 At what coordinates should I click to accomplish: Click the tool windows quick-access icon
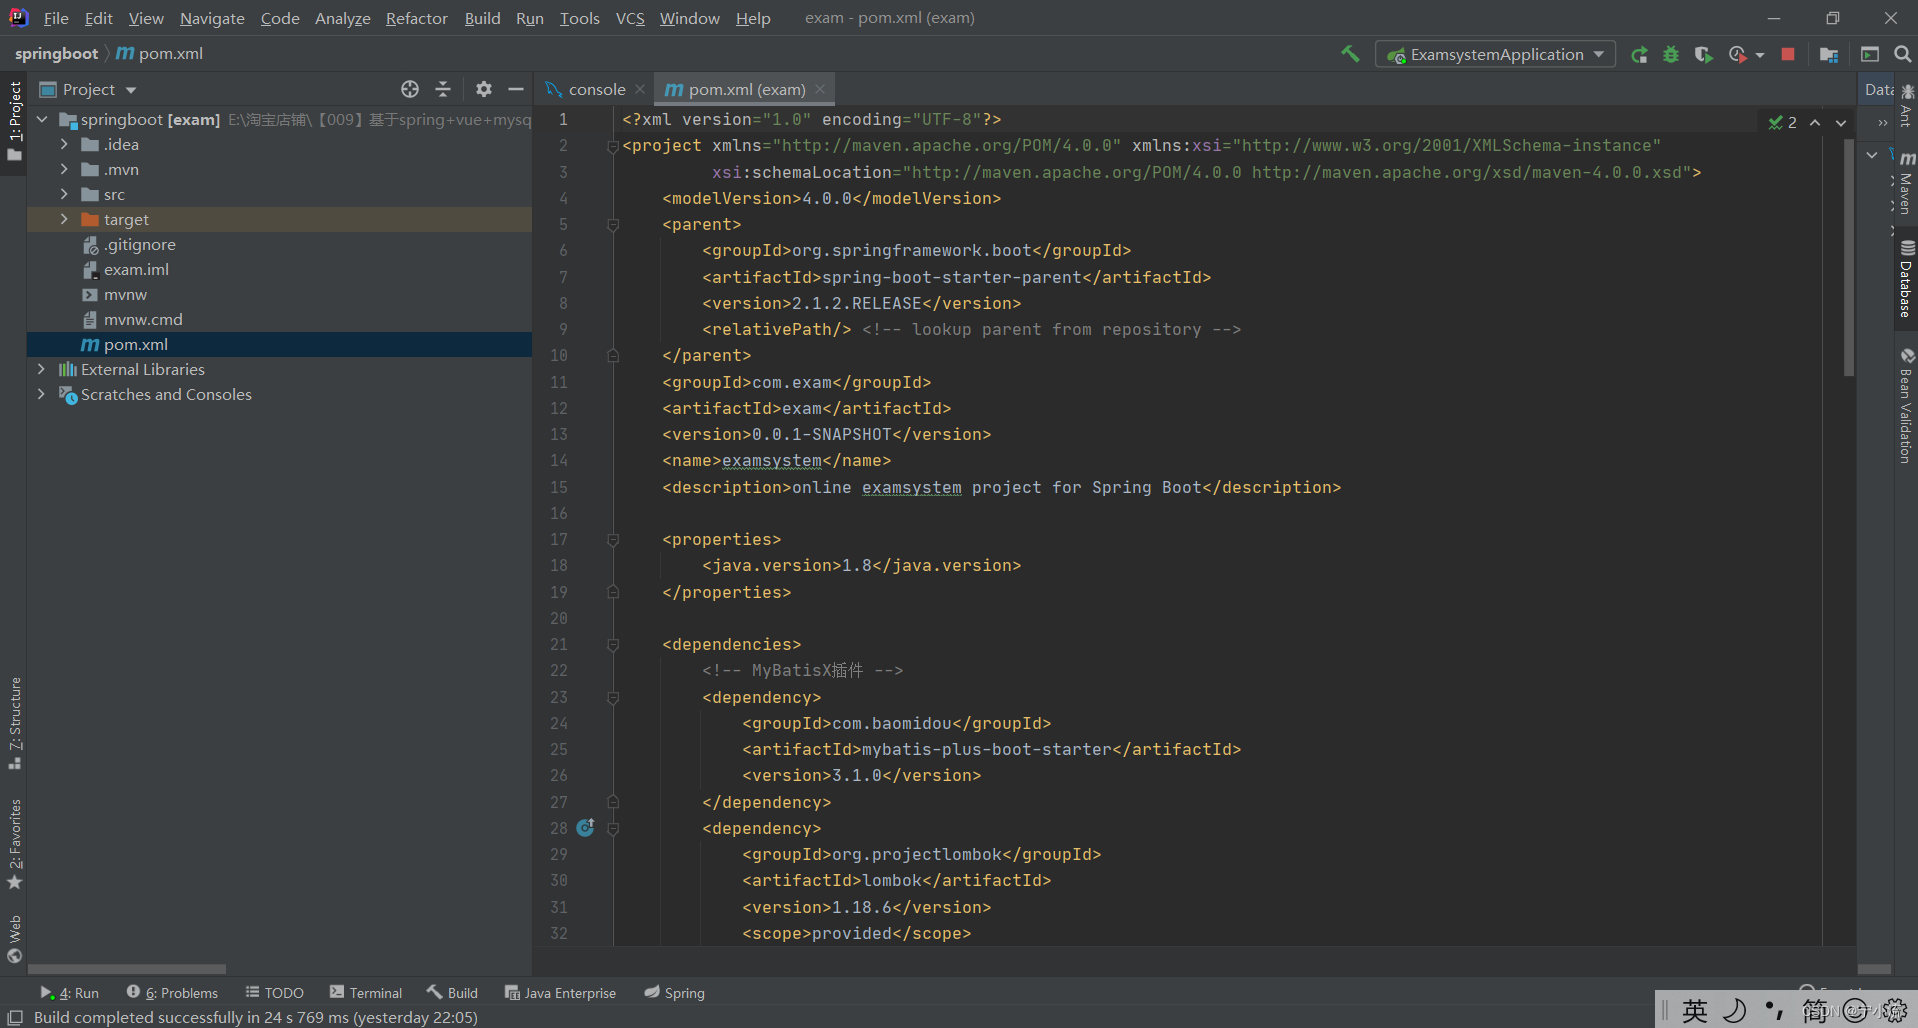click(15, 1017)
